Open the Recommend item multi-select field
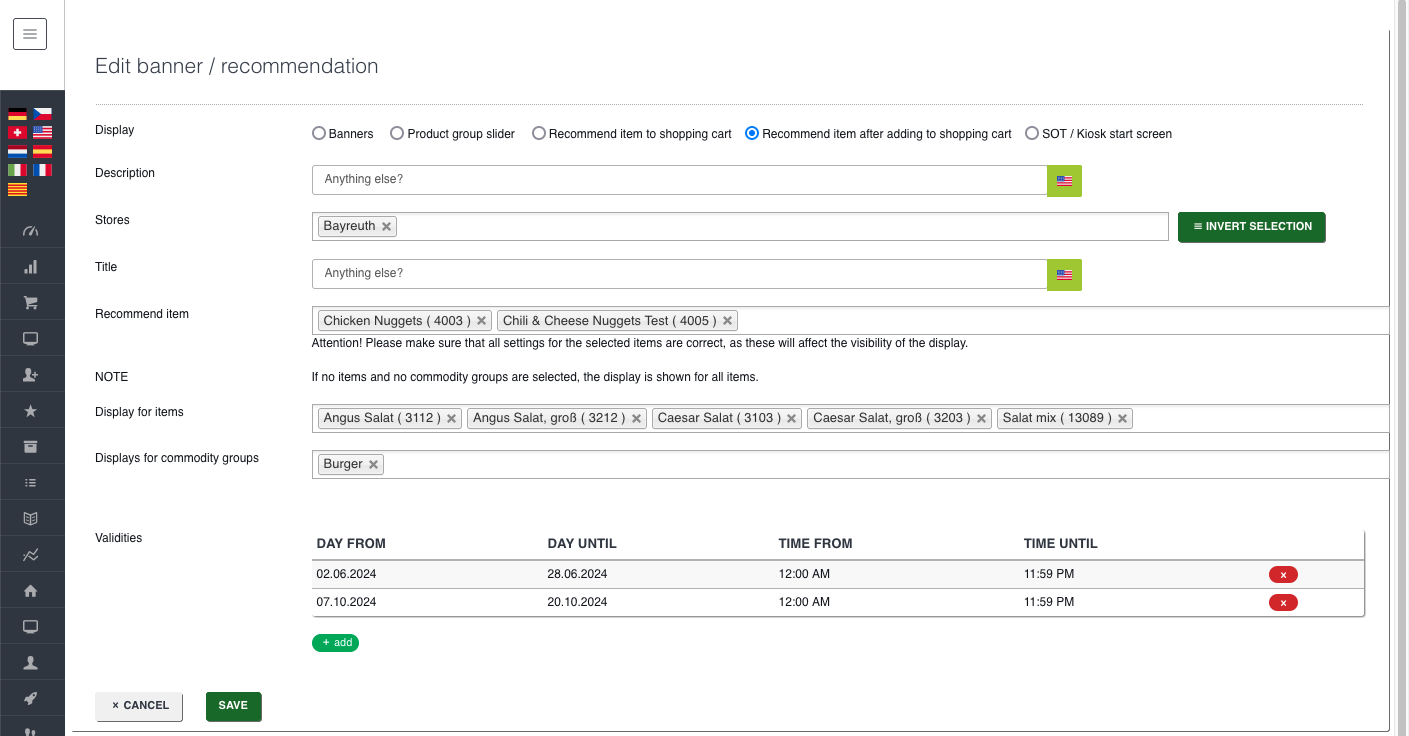Viewport: 1409px width, 736px height. (851, 320)
